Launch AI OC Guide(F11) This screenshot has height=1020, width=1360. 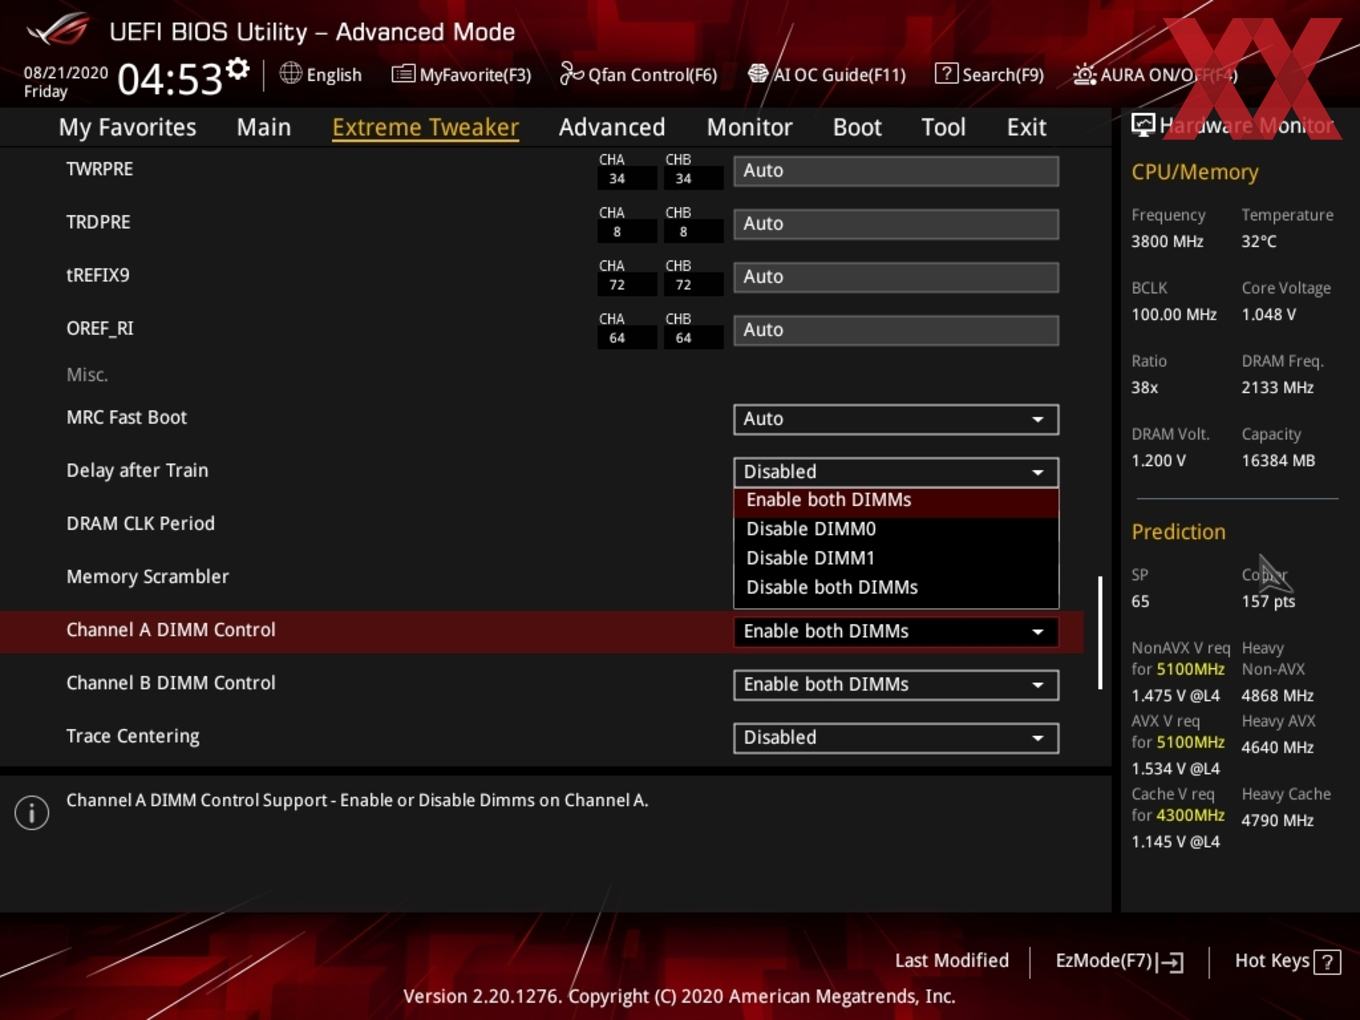[x=827, y=74]
